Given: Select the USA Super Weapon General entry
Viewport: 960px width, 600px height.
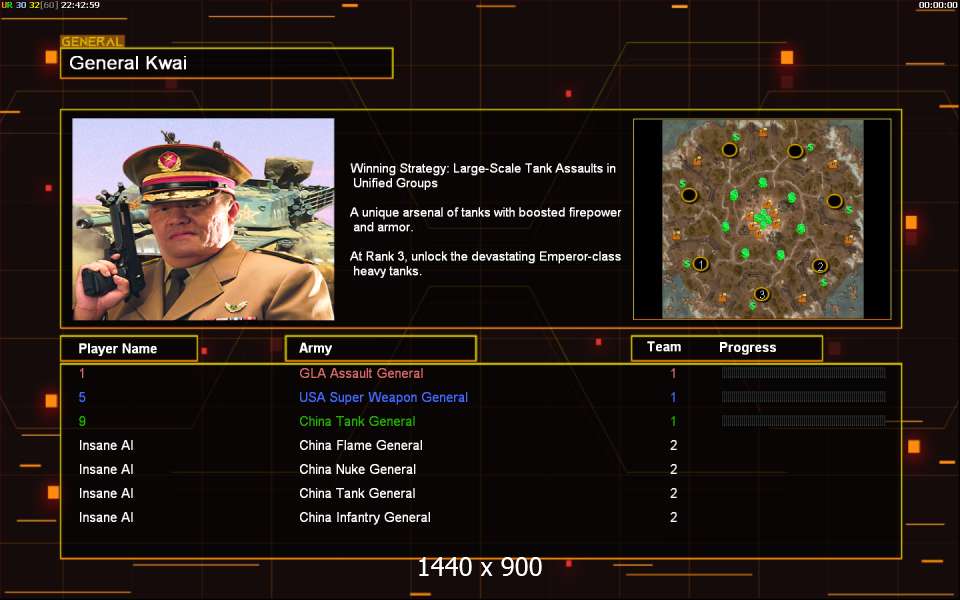Looking at the screenshot, I should pyautogui.click(x=383, y=397).
